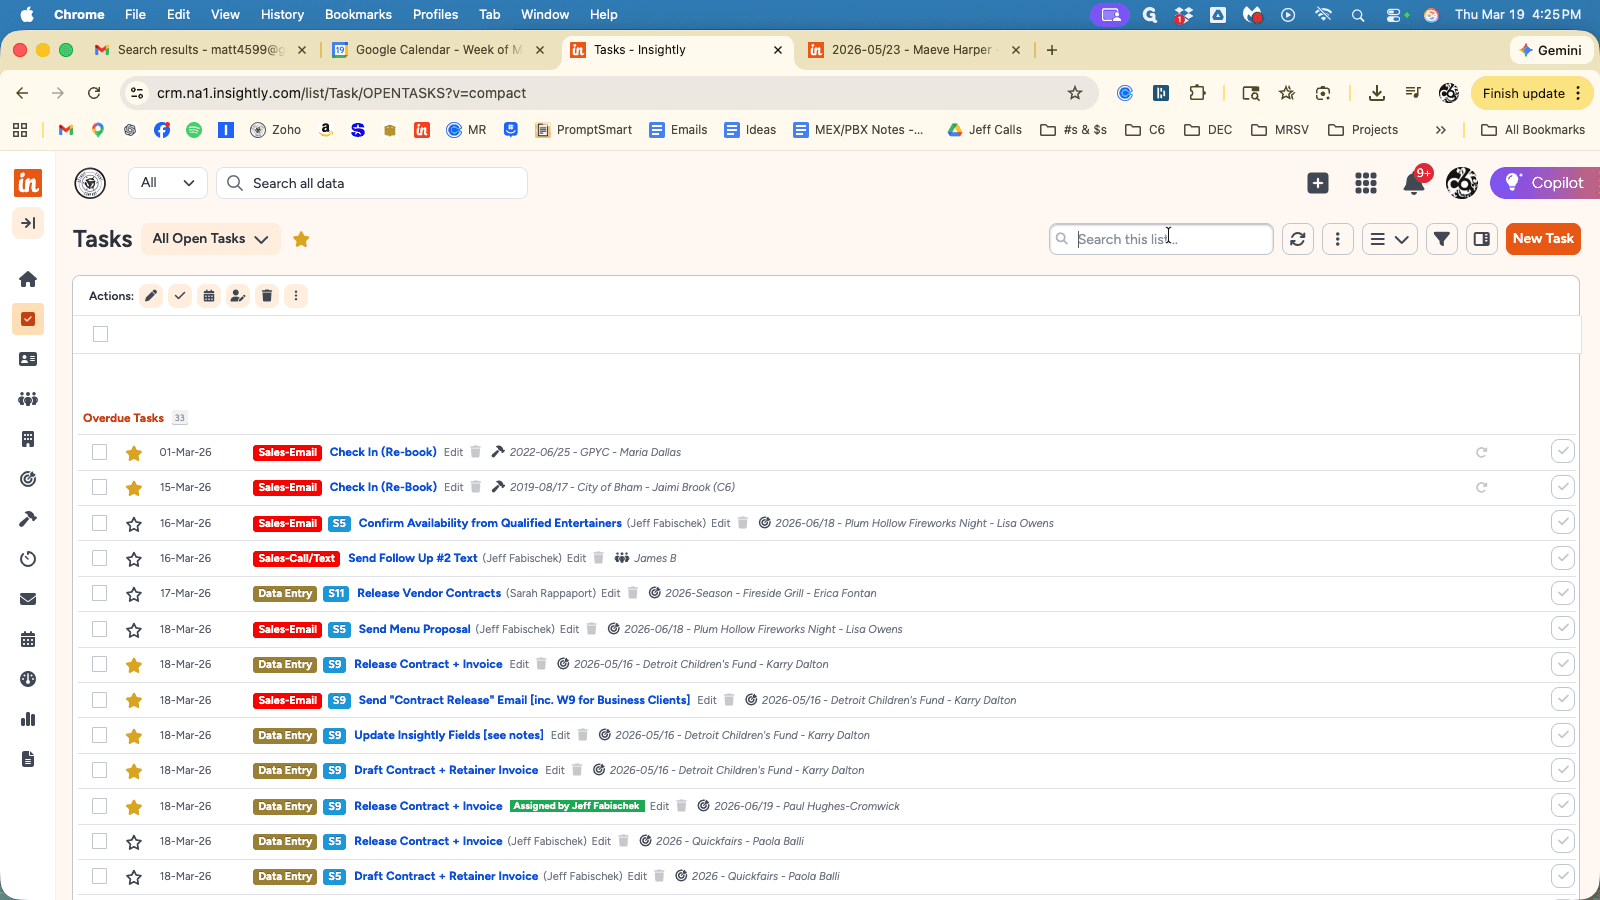Click the reassign user action icon
Screen dimensions: 1600x900
pos(238,296)
